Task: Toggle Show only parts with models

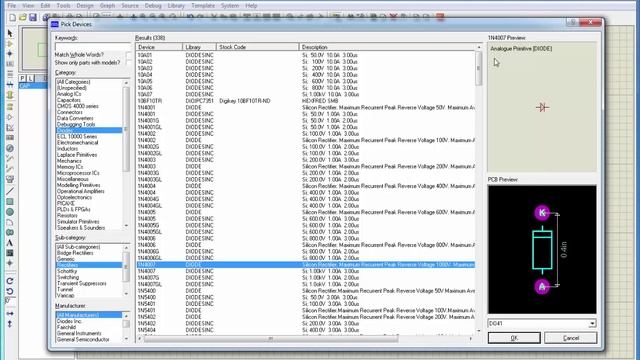Action: [x=129, y=62]
